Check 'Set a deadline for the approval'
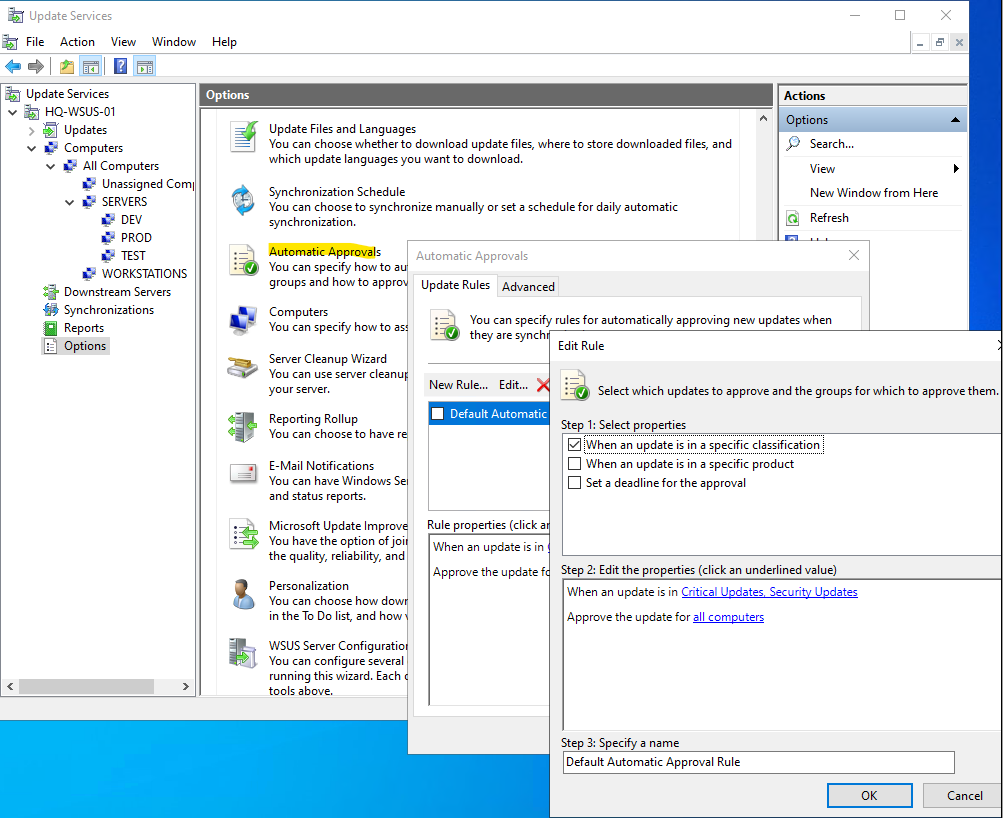Viewport: 1003px width, 818px height. tap(574, 483)
